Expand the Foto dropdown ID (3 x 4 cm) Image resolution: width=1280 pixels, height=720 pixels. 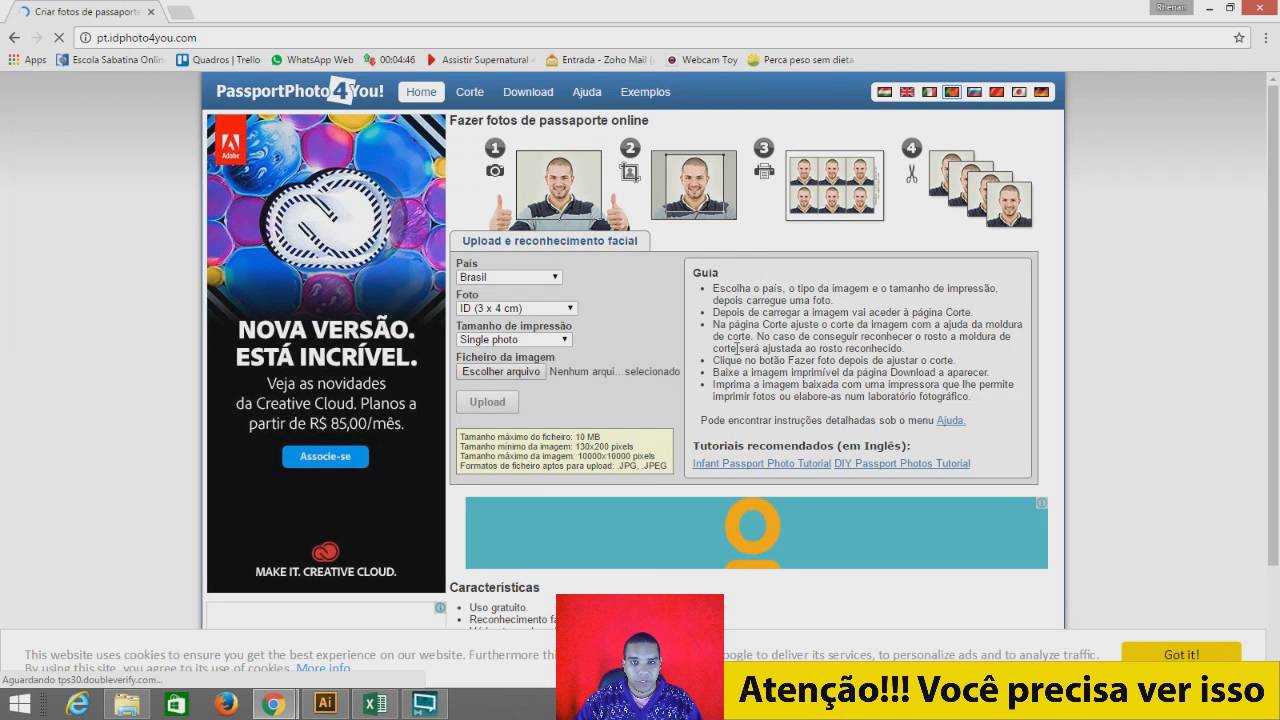pos(516,308)
